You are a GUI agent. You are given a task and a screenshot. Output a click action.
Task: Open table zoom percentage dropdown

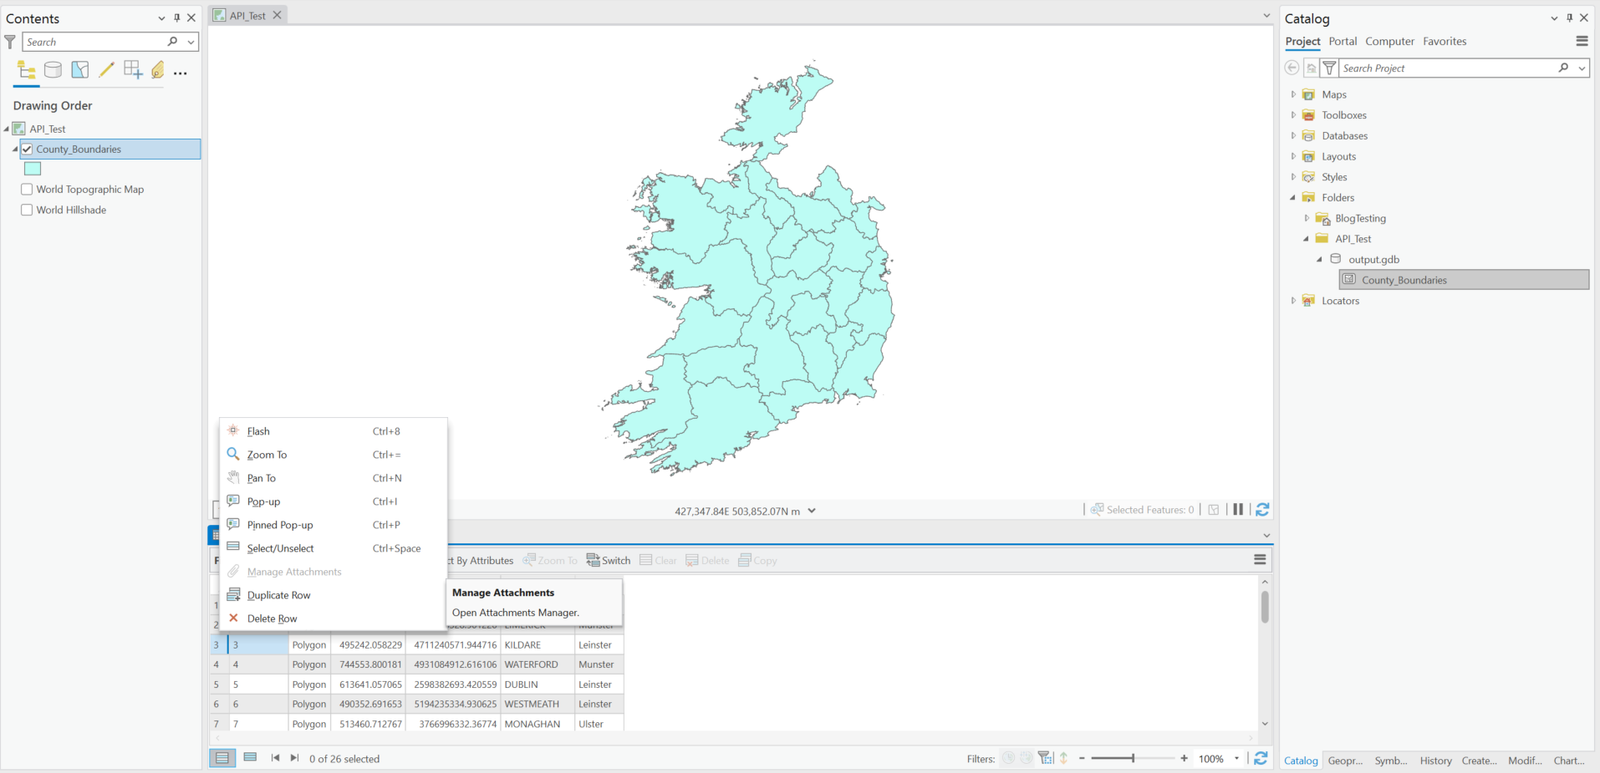pos(1237,758)
